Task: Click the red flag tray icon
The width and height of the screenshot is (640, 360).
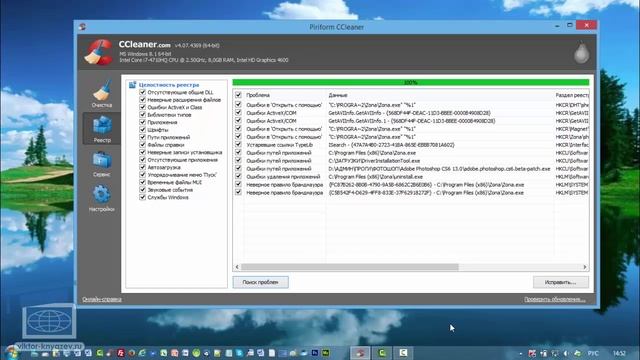Action: click(x=532, y=353)
